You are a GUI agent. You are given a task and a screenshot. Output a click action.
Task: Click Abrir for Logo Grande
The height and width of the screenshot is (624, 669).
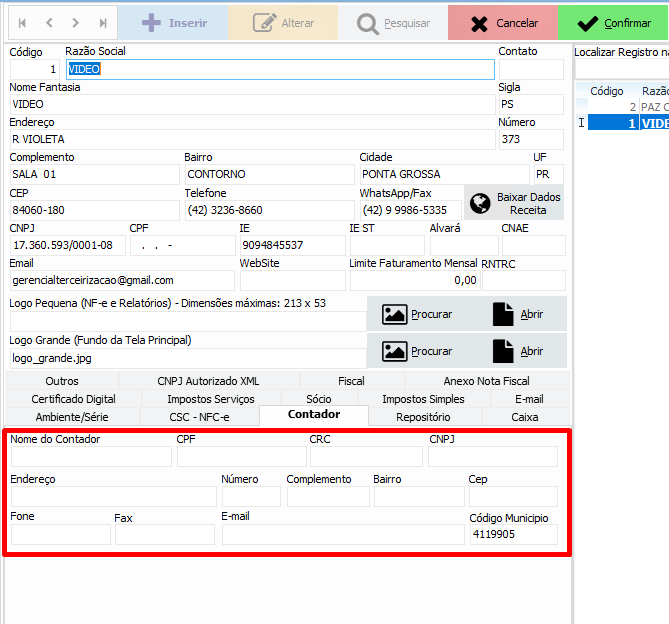pos(518,351)
